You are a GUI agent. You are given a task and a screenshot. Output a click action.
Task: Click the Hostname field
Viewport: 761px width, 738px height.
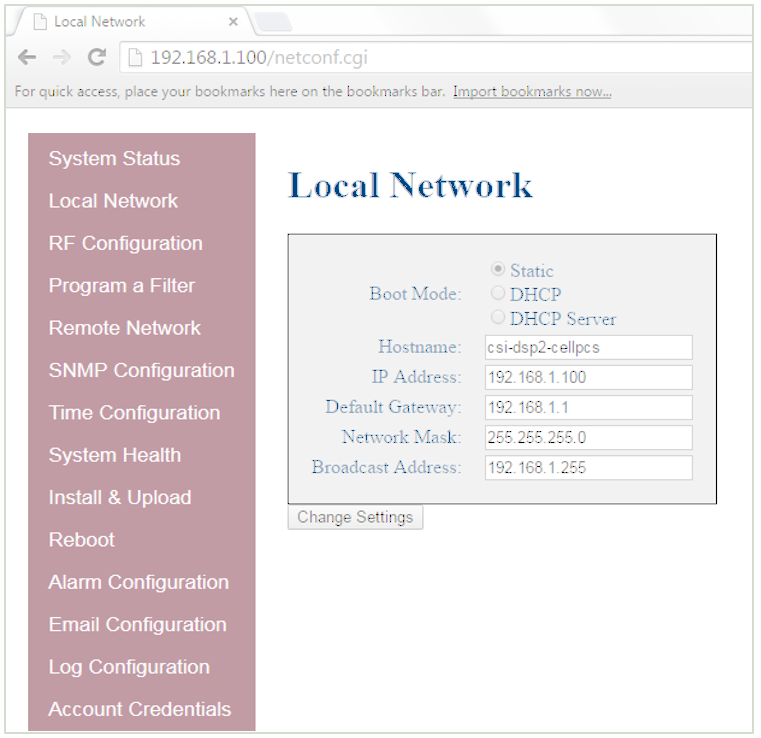(588, 347)
